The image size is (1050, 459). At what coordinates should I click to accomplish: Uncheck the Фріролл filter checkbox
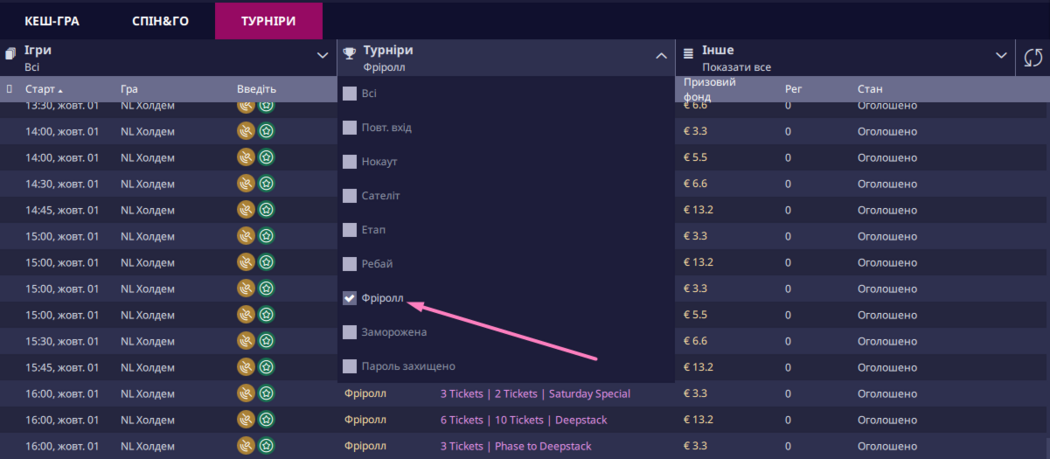click(x=350, y=298)
